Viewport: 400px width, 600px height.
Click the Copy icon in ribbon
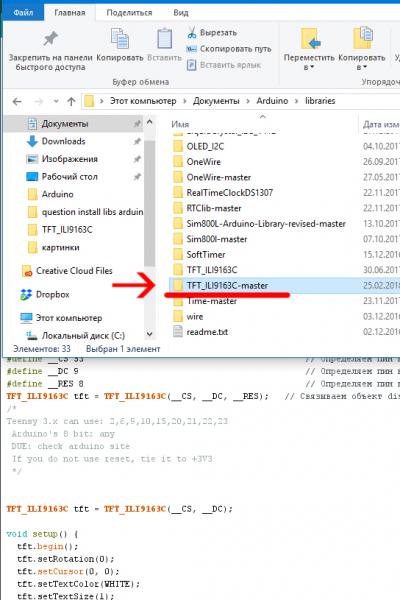120,39
